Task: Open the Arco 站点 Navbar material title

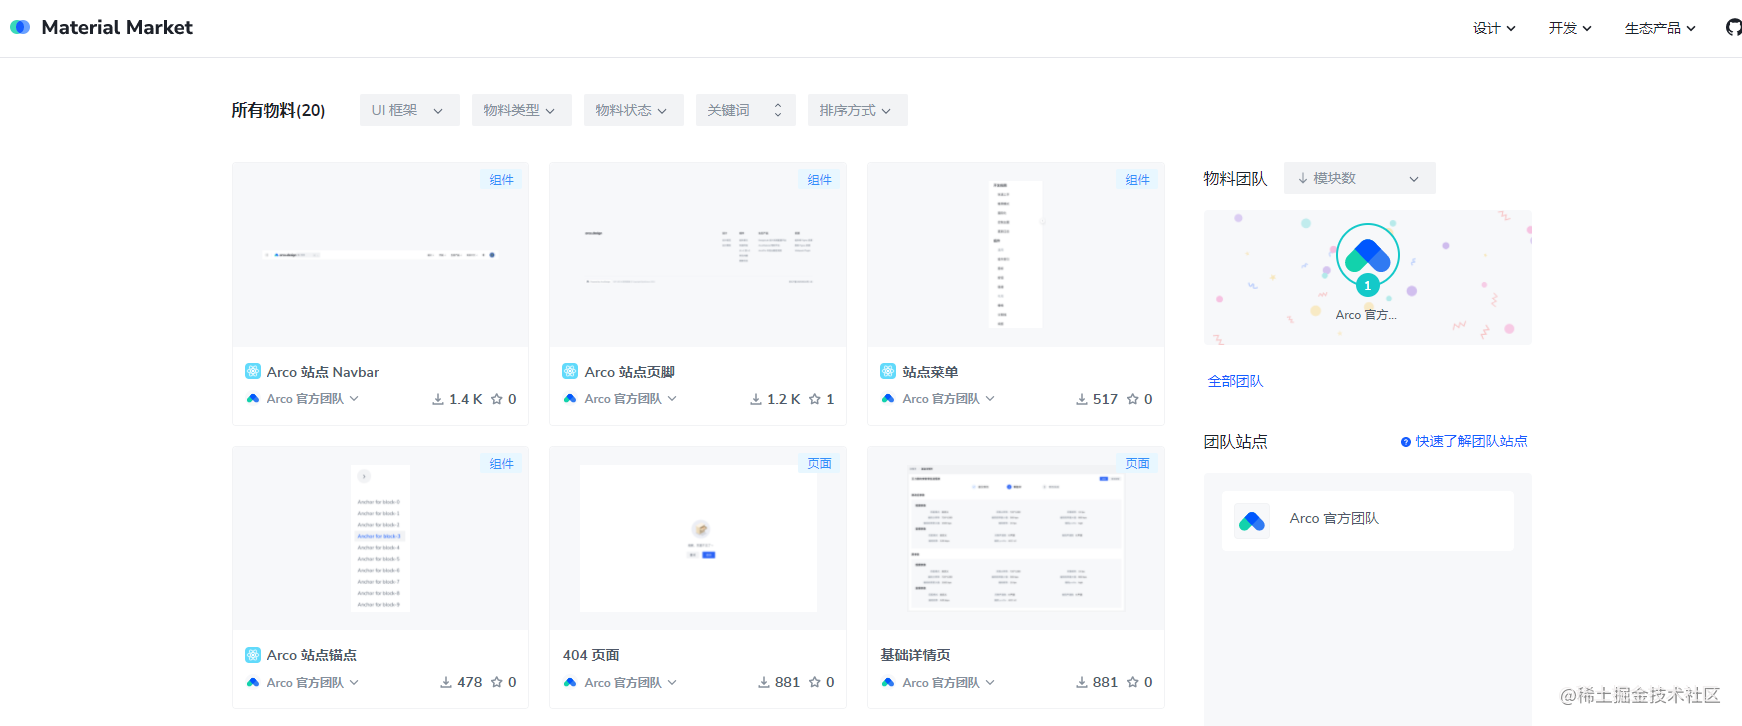Action: click(323, 372)
